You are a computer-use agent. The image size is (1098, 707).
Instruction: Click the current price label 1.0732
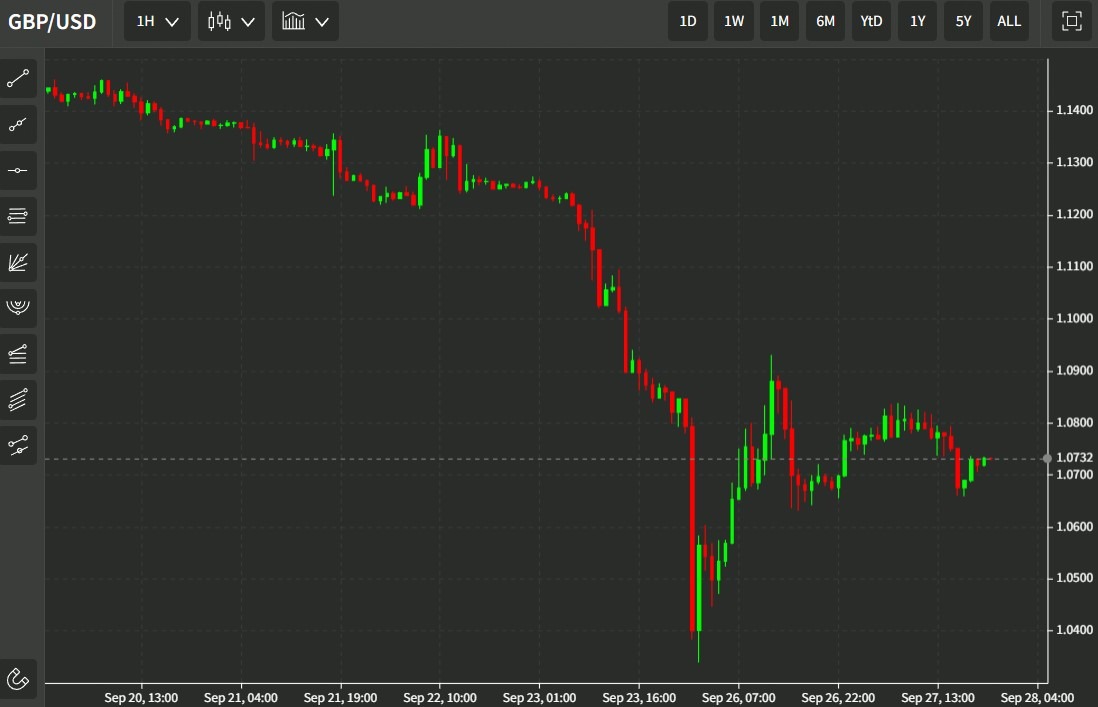(1074, 457)
